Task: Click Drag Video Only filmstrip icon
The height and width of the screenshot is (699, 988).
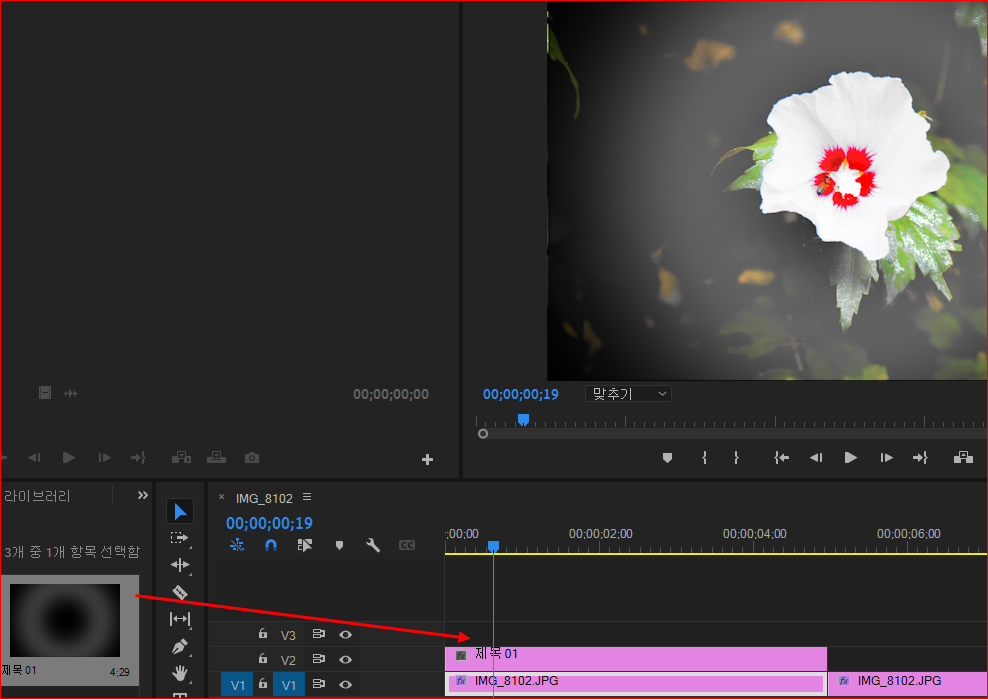Action: pyautogui.click(x=45, y=393)
